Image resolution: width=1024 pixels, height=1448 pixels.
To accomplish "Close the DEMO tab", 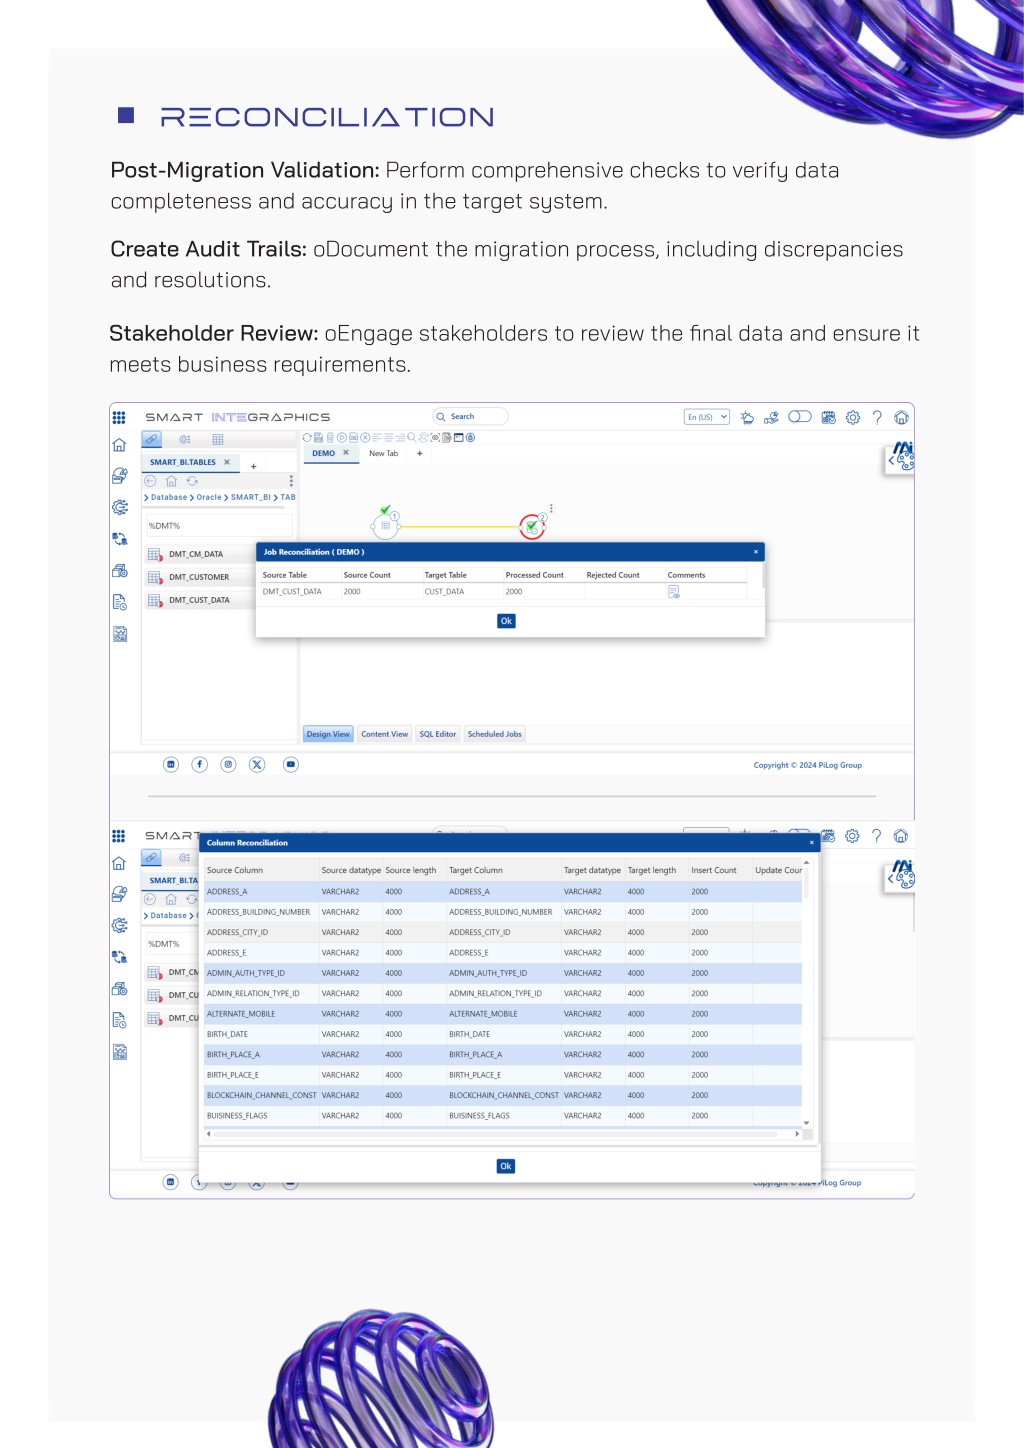I will coord(346,453).
